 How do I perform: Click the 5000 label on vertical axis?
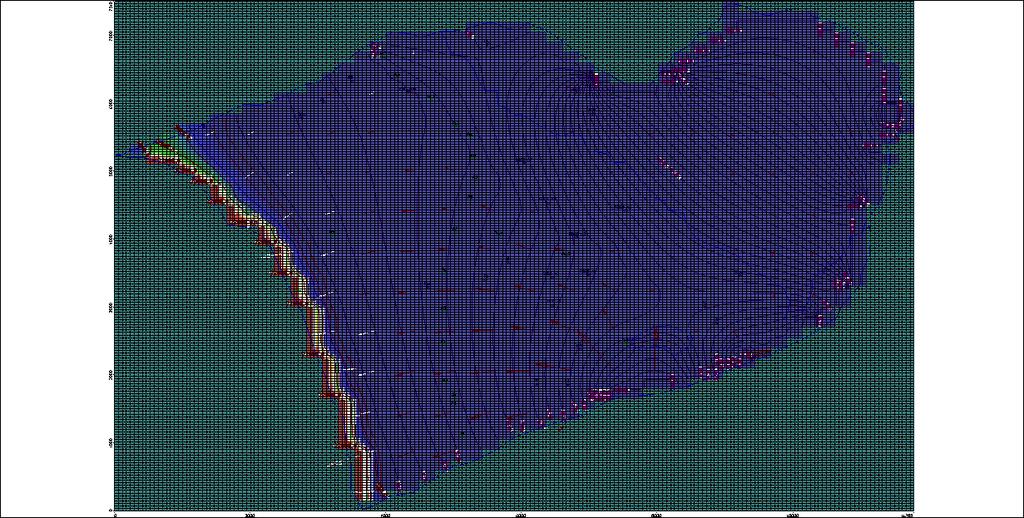(110, 170)
